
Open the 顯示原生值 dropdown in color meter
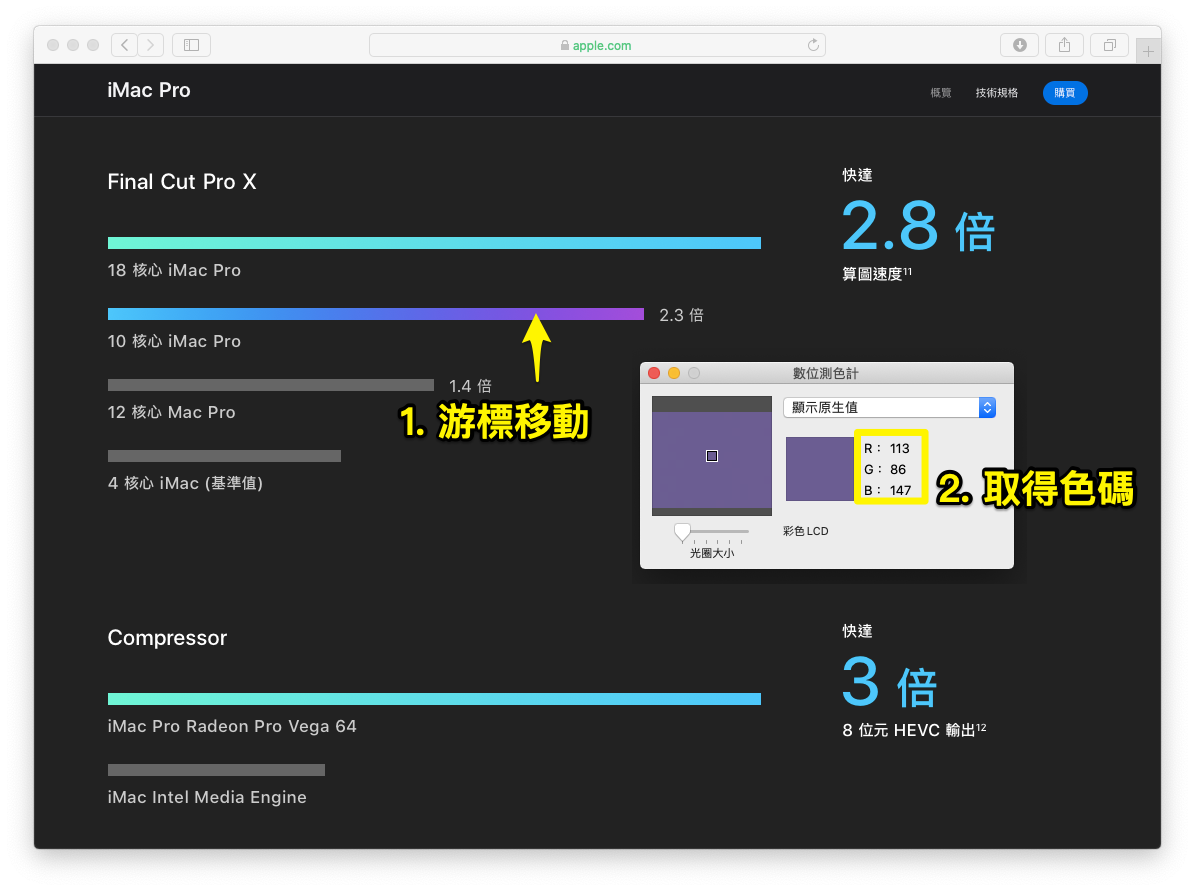(889, 407)
